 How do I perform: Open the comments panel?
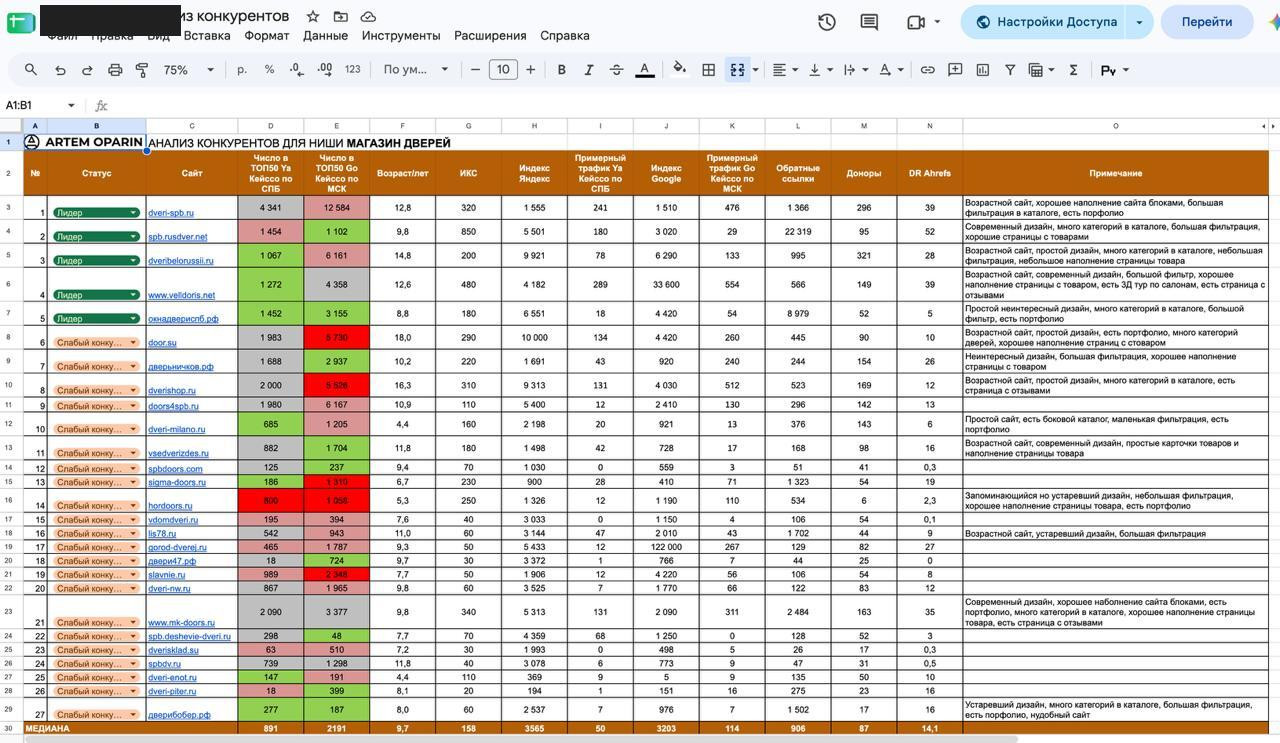869,22
